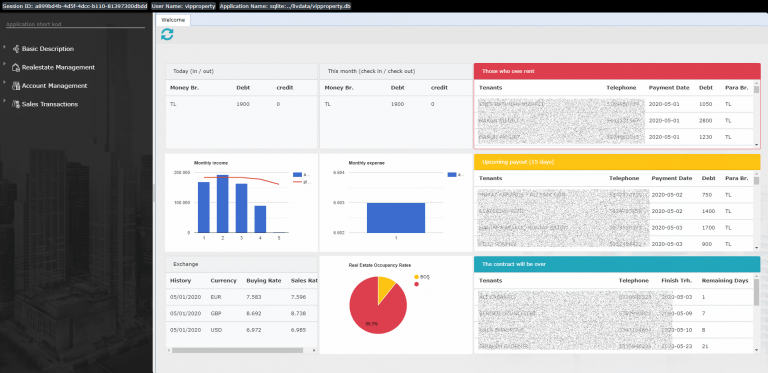This screenshot has width=768, height=373.
Task: Sort by Telephone in Upcoming payout table
Action: click(624, 178)
